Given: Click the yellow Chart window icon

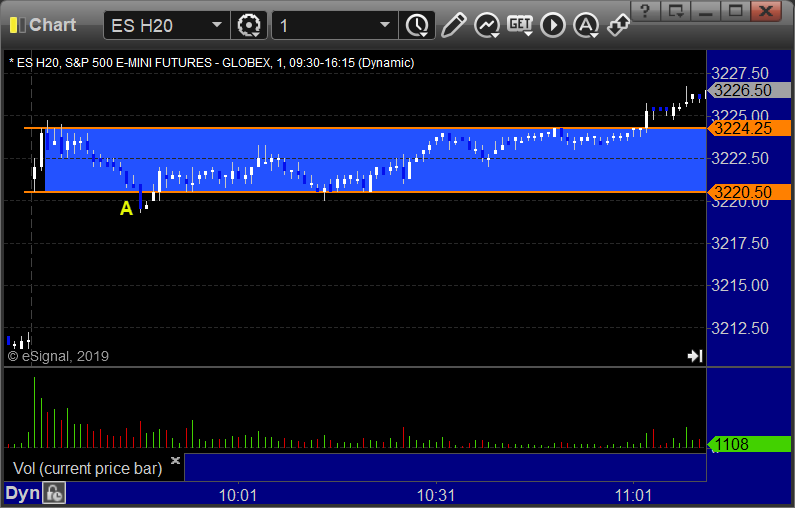Looking at the screenshot, I should 17,25.
